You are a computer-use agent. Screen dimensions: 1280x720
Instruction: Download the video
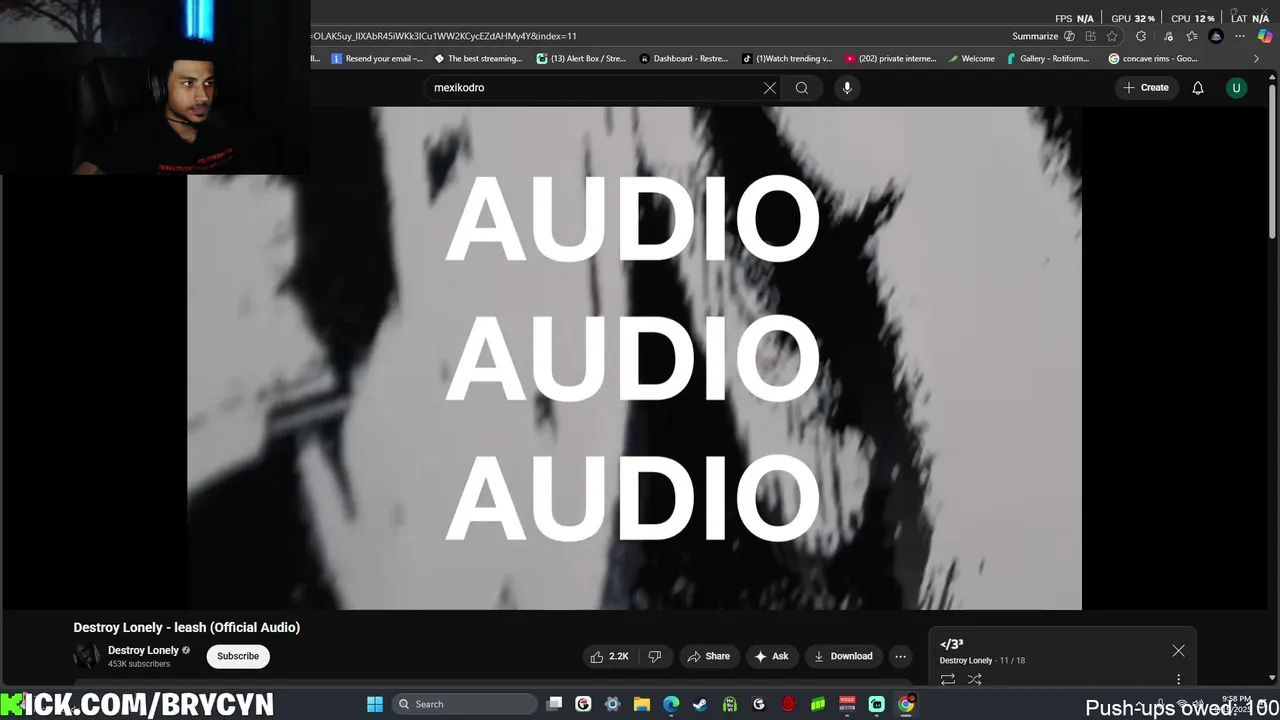(x=843, y=656)
